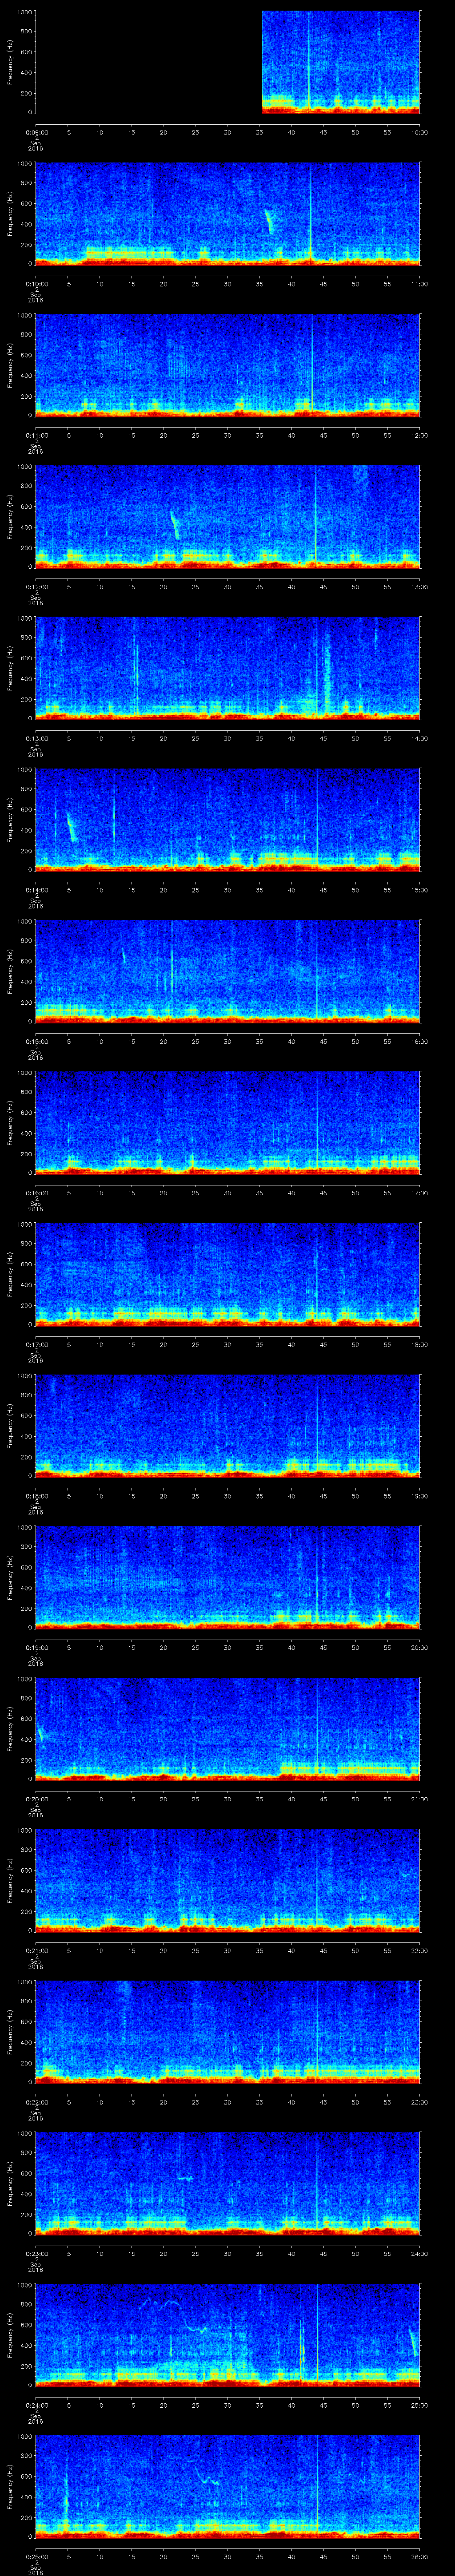Viewport: 455px width, 2576px height.
Task: Click the 10:00 end label of first panel
Action: click(419, 132)
